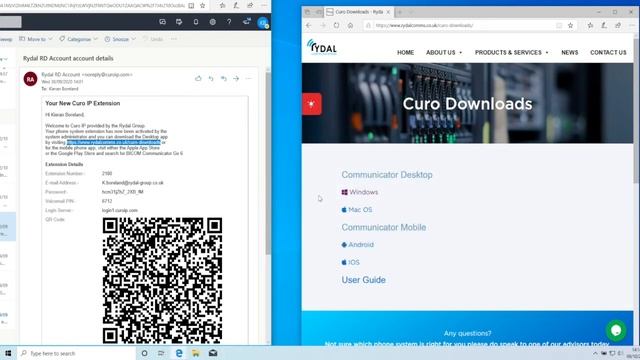
Task: Open Contact Us on Rydal navigation
Action: point(608,53)
